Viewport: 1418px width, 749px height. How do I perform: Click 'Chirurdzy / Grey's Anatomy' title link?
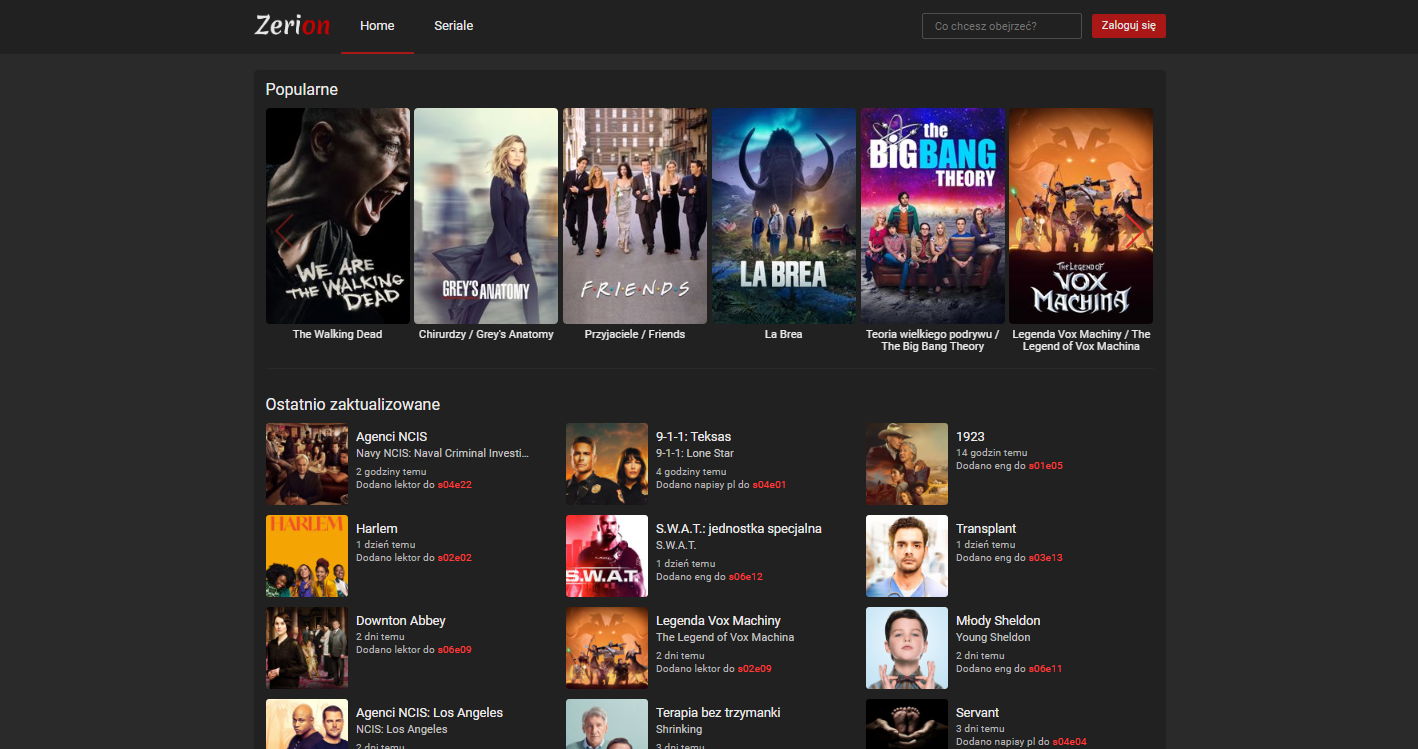click(486, 334)
